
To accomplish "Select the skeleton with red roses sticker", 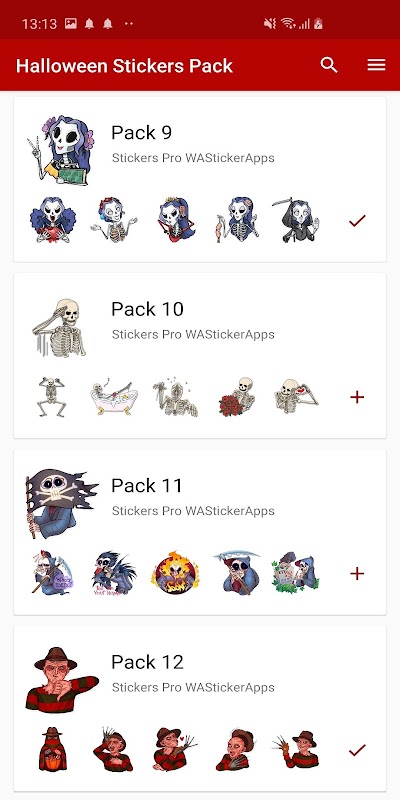I will pyautogui.click(x=236, y=397).
